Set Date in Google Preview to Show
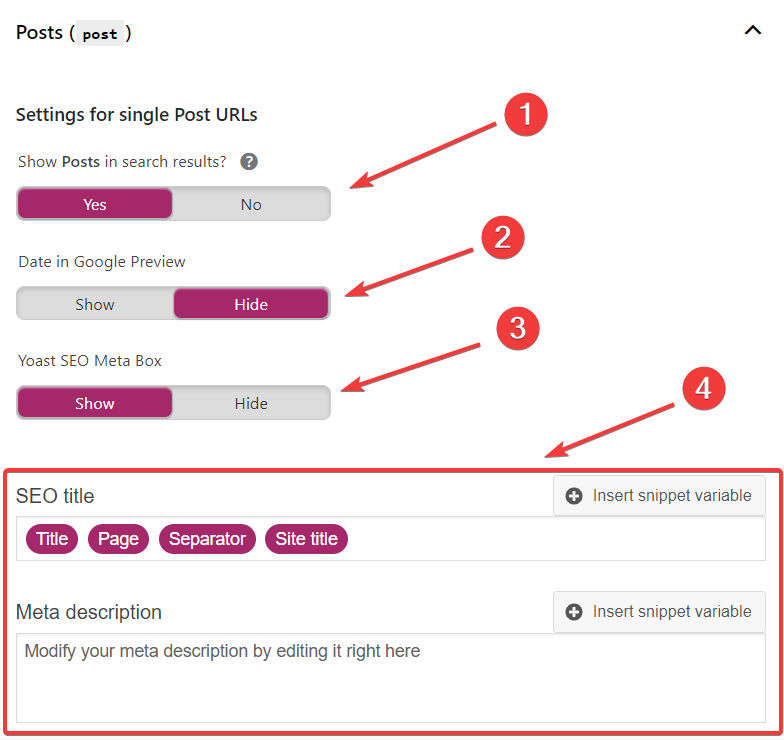This screenshot has height=740, width=784. (x=95, y=304)
